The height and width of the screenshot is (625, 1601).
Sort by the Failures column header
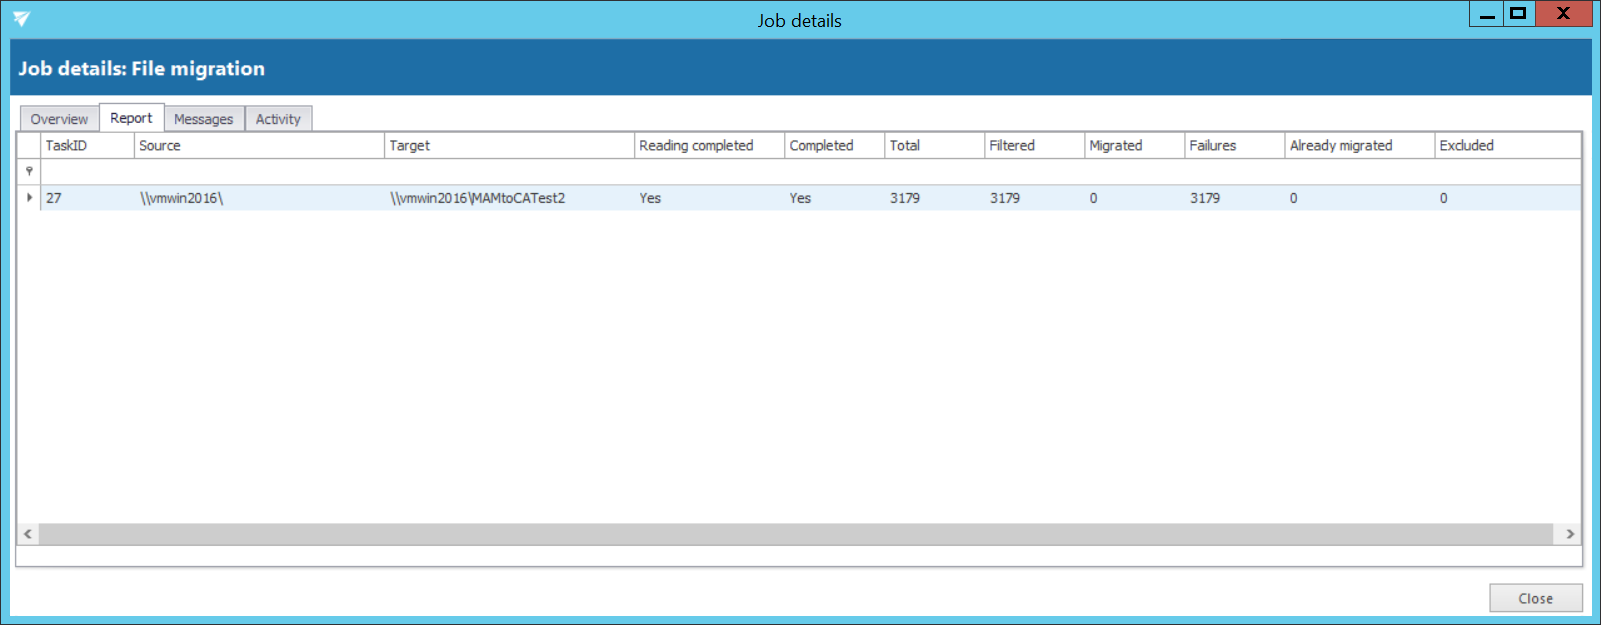[1233, 145]
